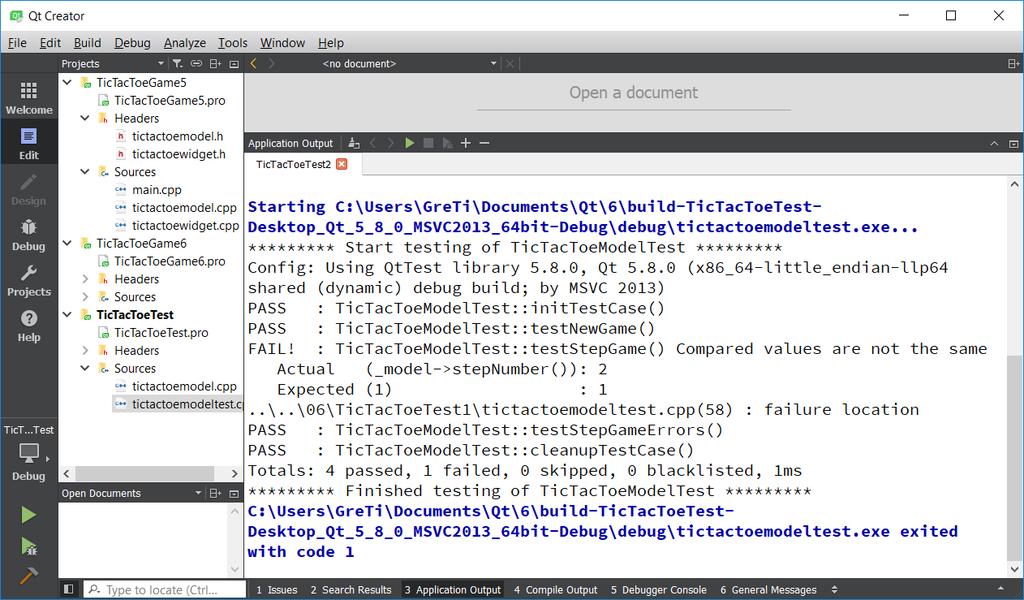The image size is (1024, 600).
Task: Select tictactoemodeltest.cpp in the project tree
Action: (x=187, y=404)
